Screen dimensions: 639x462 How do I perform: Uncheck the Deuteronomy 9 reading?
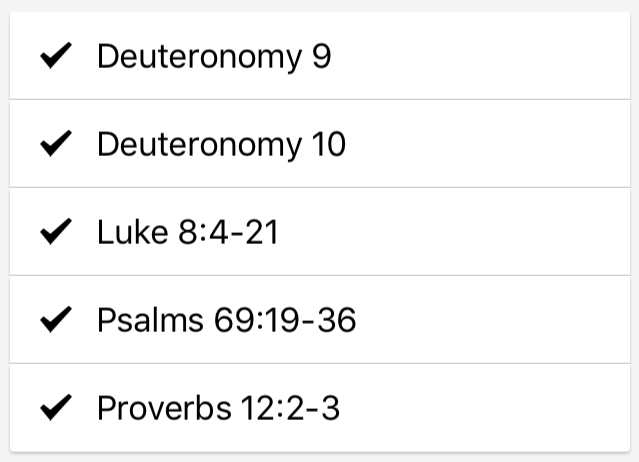pos(55,57)
